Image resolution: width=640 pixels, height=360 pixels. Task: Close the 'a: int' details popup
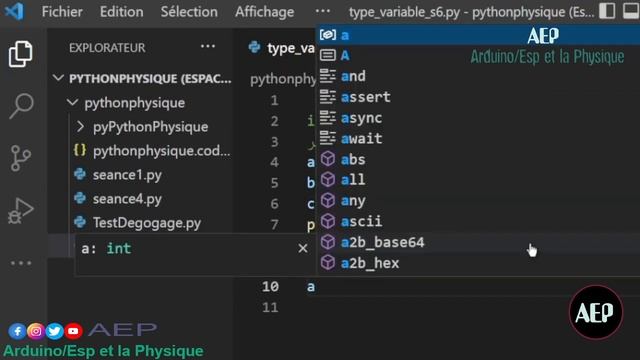(302, 248)
